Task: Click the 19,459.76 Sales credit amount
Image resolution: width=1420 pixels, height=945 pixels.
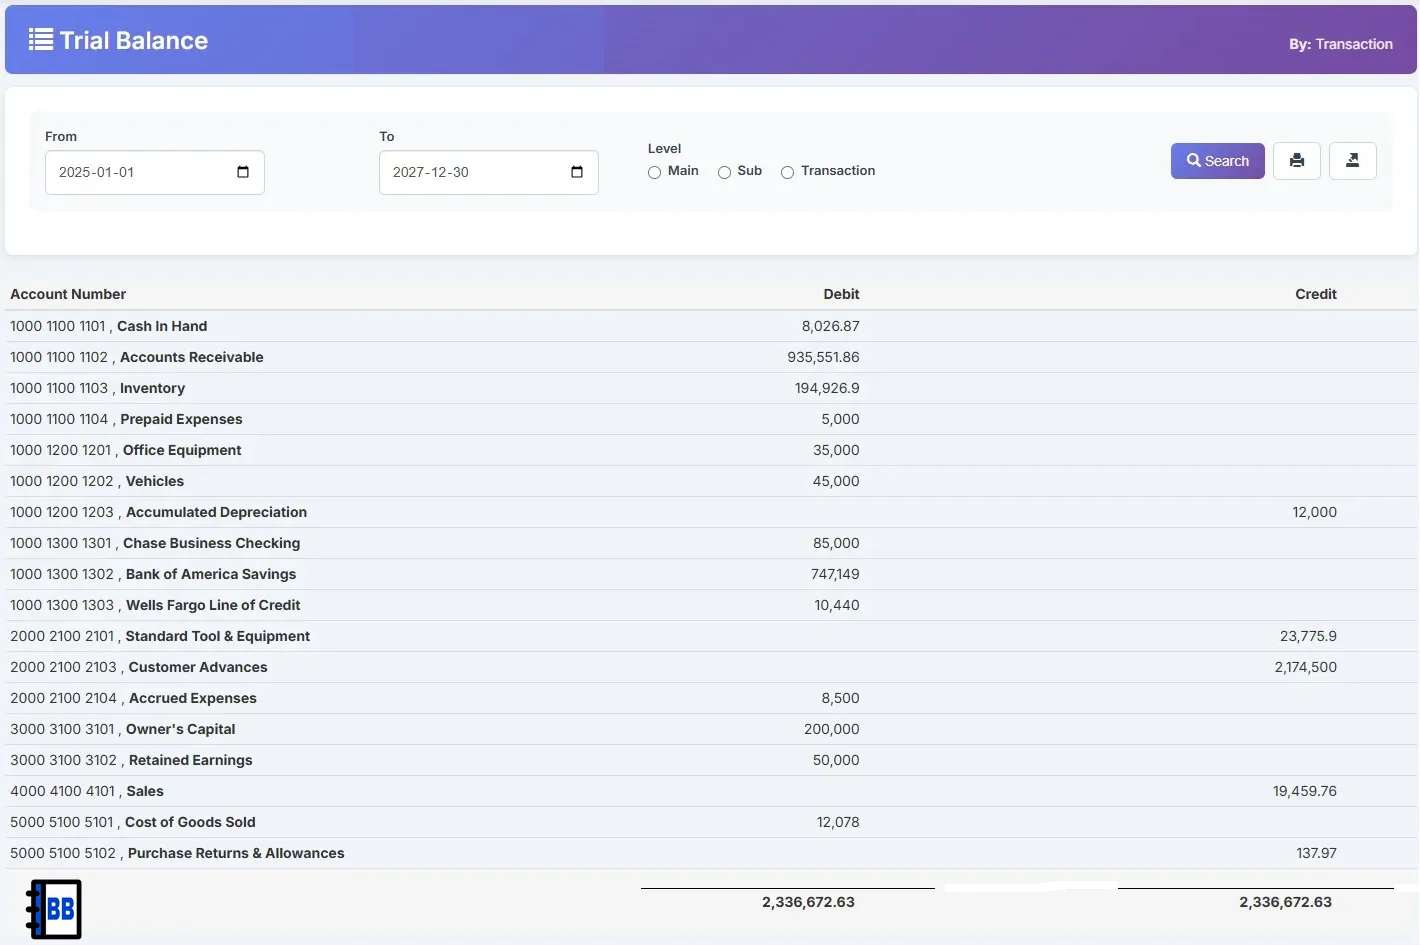Action: pyautogui.click(x=1304, y=791)
